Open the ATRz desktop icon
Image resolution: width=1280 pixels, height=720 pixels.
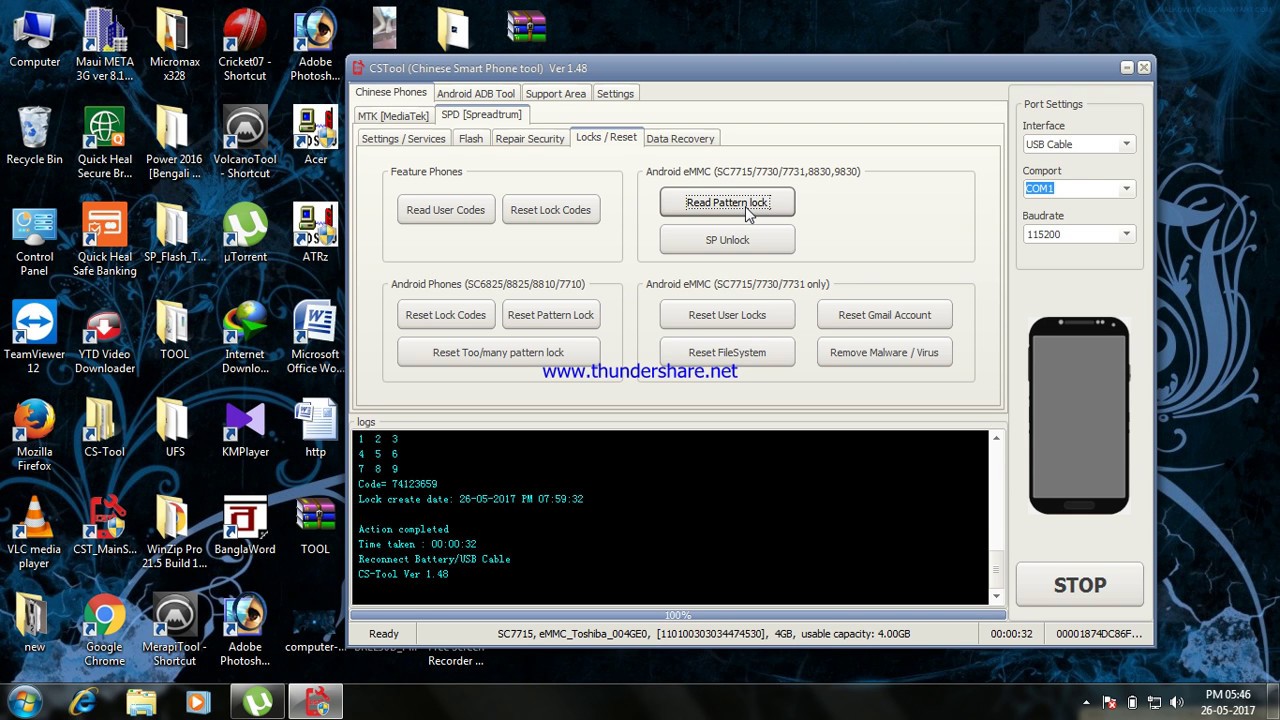(315, 235)
